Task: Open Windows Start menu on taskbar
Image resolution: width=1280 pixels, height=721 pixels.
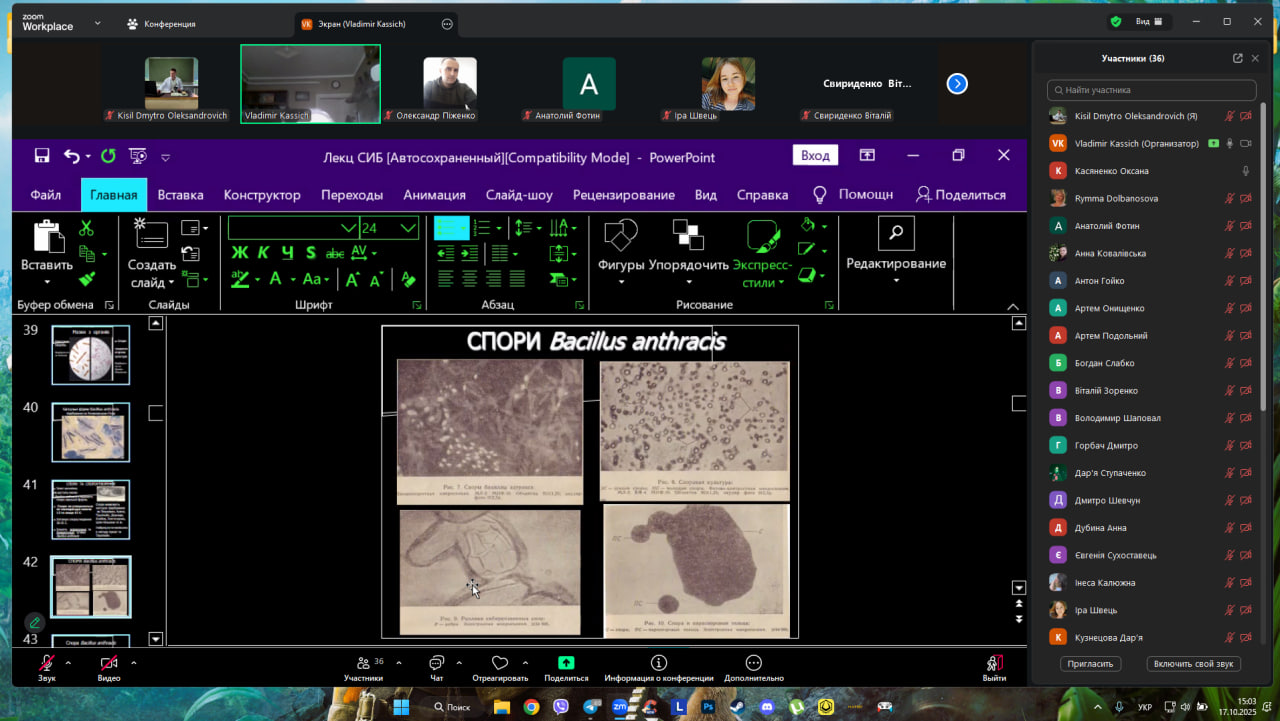Action: (401, 707)
